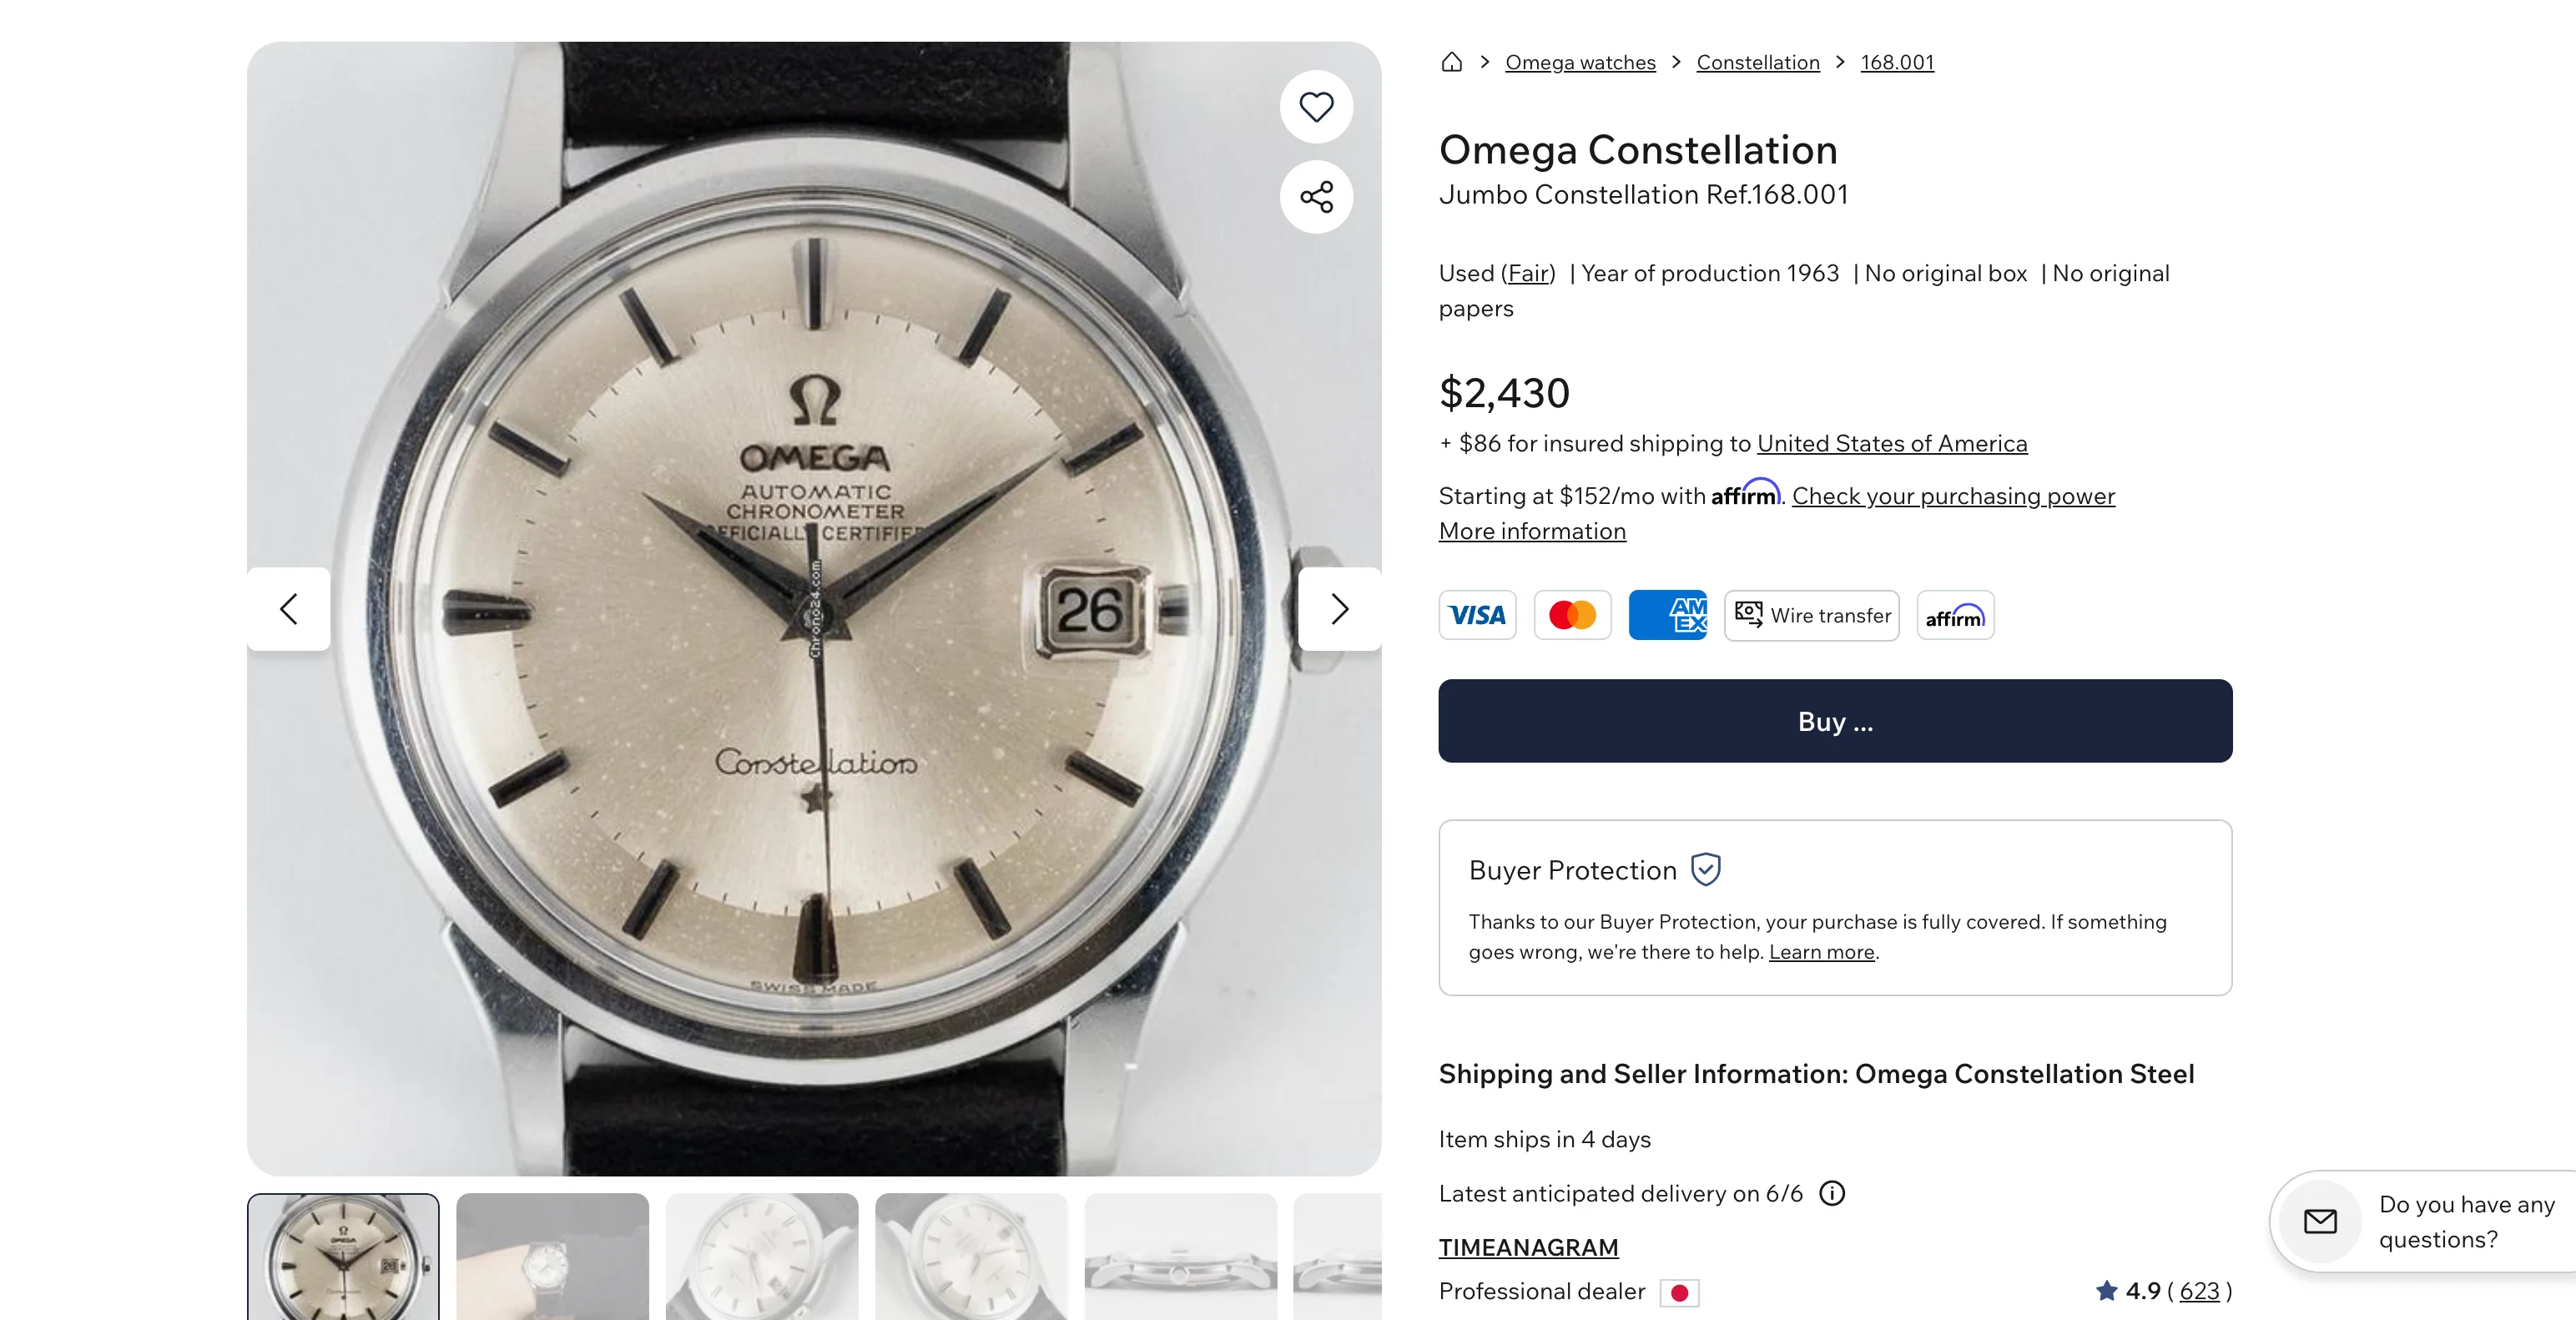
Task: Show previous watch photo
Action: click(289, 609)
